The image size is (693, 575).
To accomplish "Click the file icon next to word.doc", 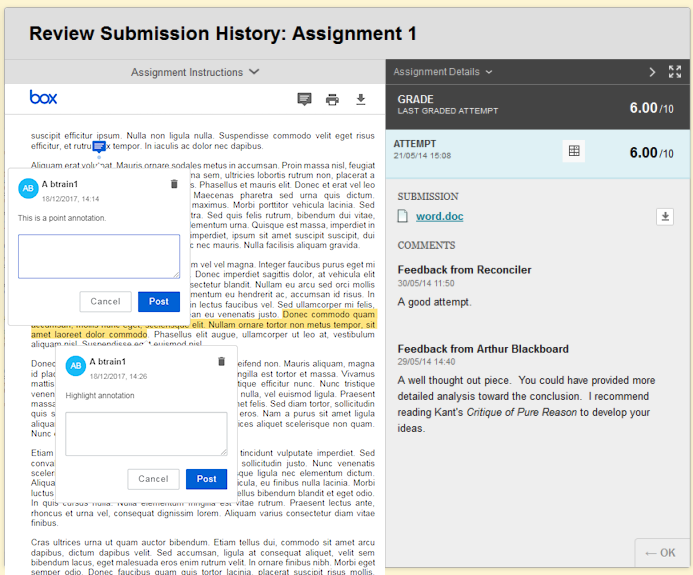I will (x=403, y=216).
